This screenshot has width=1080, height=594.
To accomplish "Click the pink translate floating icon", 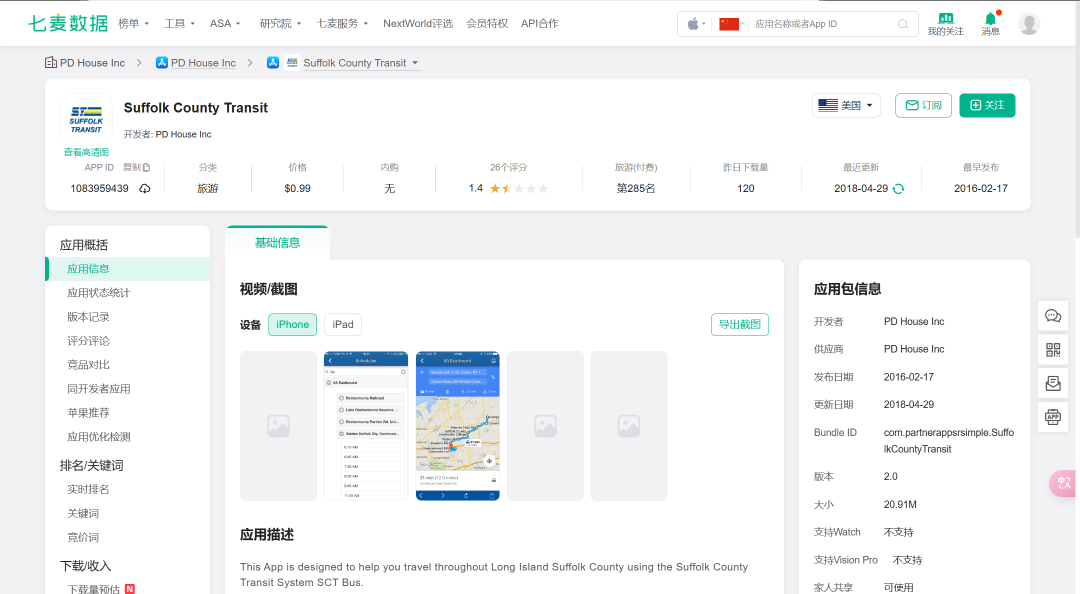I will [1063, 483].
